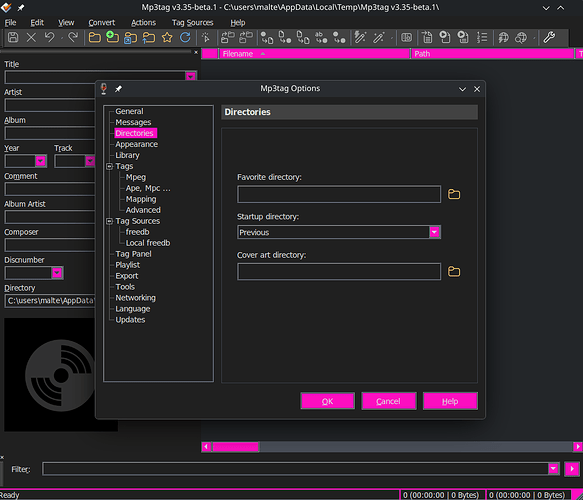Click the Options wrench toolbar icon
The image size is (583, 500).
[x=549, y=38]
